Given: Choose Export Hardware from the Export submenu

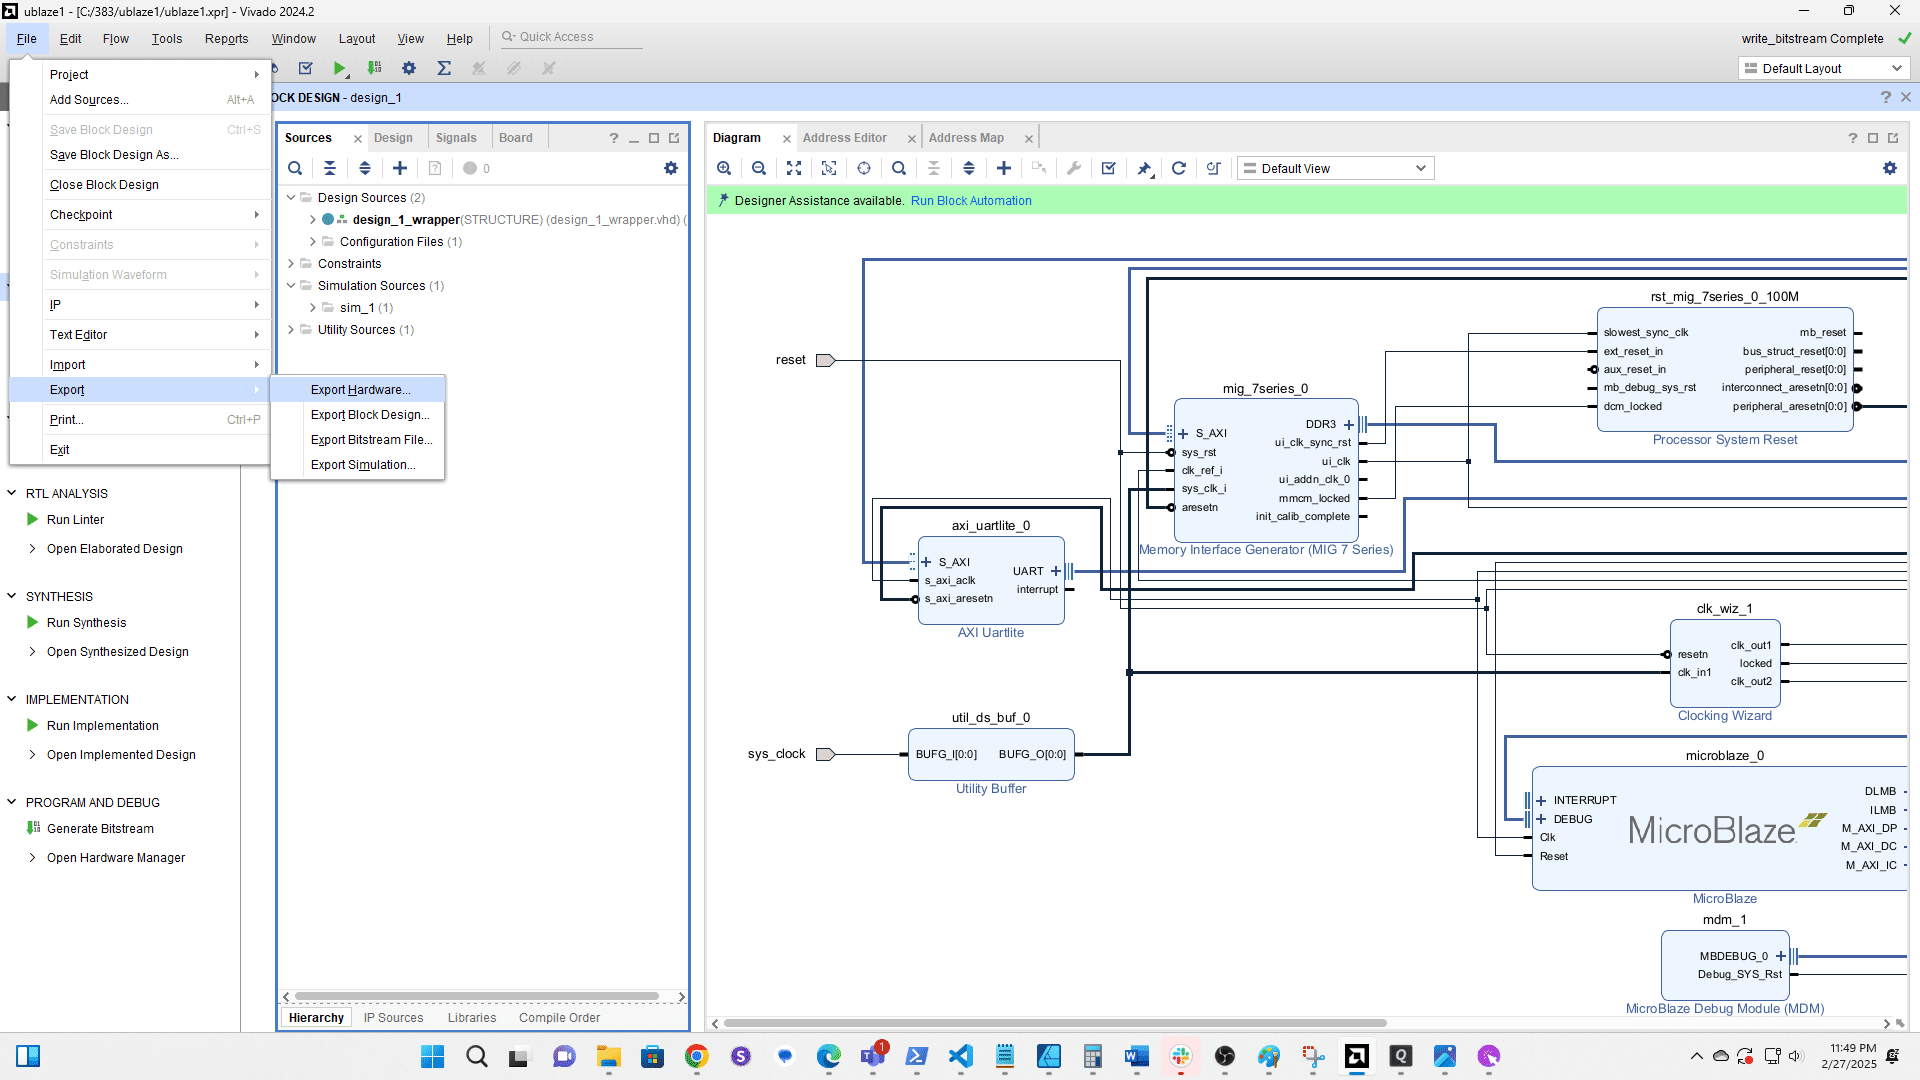Looking at the screenshot, I should click(361, 389).
